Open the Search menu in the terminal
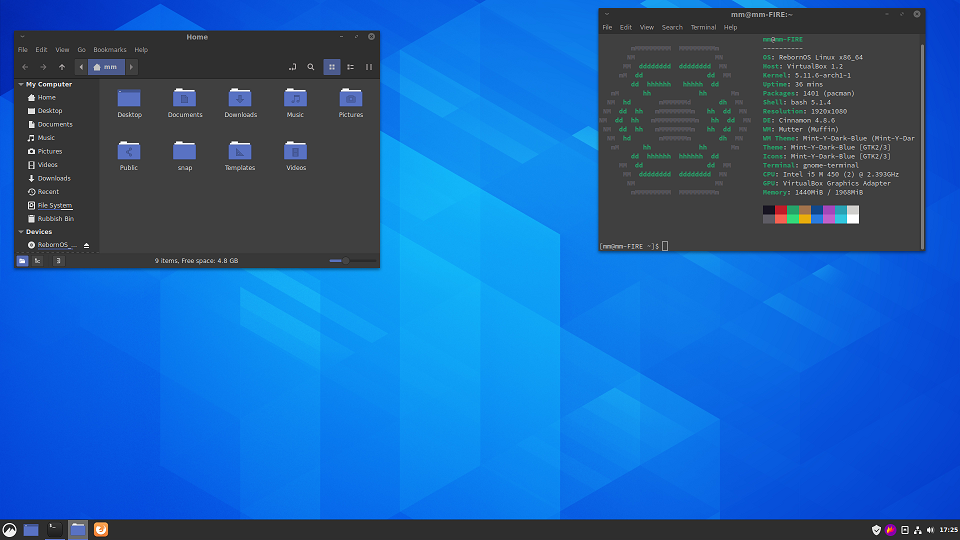Image resolution: width=960 pixels, height=540 pixels. 672,28
